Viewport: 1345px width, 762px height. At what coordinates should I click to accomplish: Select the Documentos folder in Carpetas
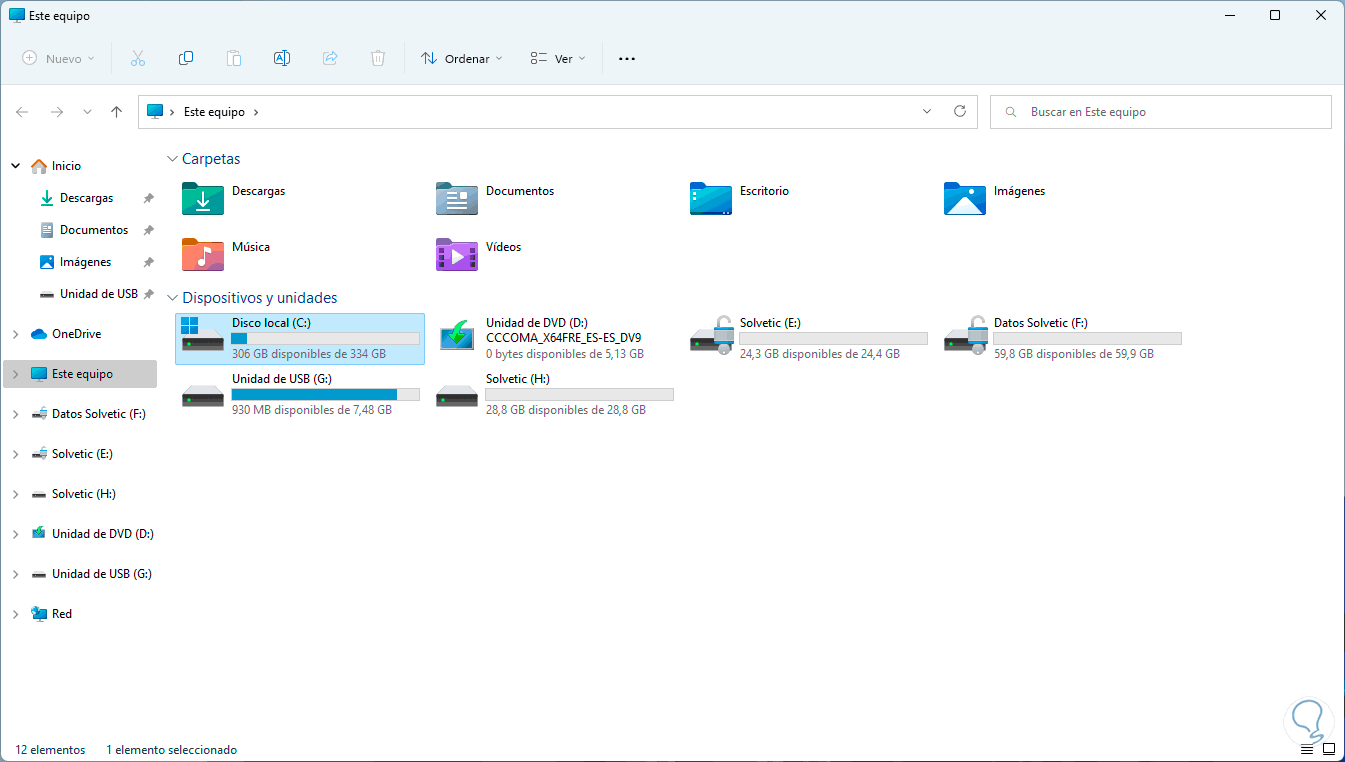tap(496, 198)
